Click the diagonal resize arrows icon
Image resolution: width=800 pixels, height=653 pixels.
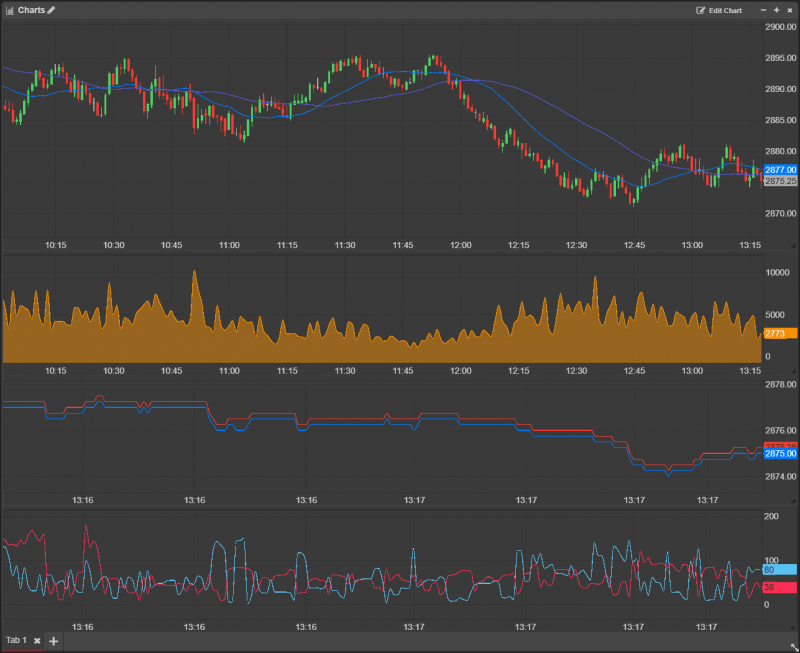point(793,646)
